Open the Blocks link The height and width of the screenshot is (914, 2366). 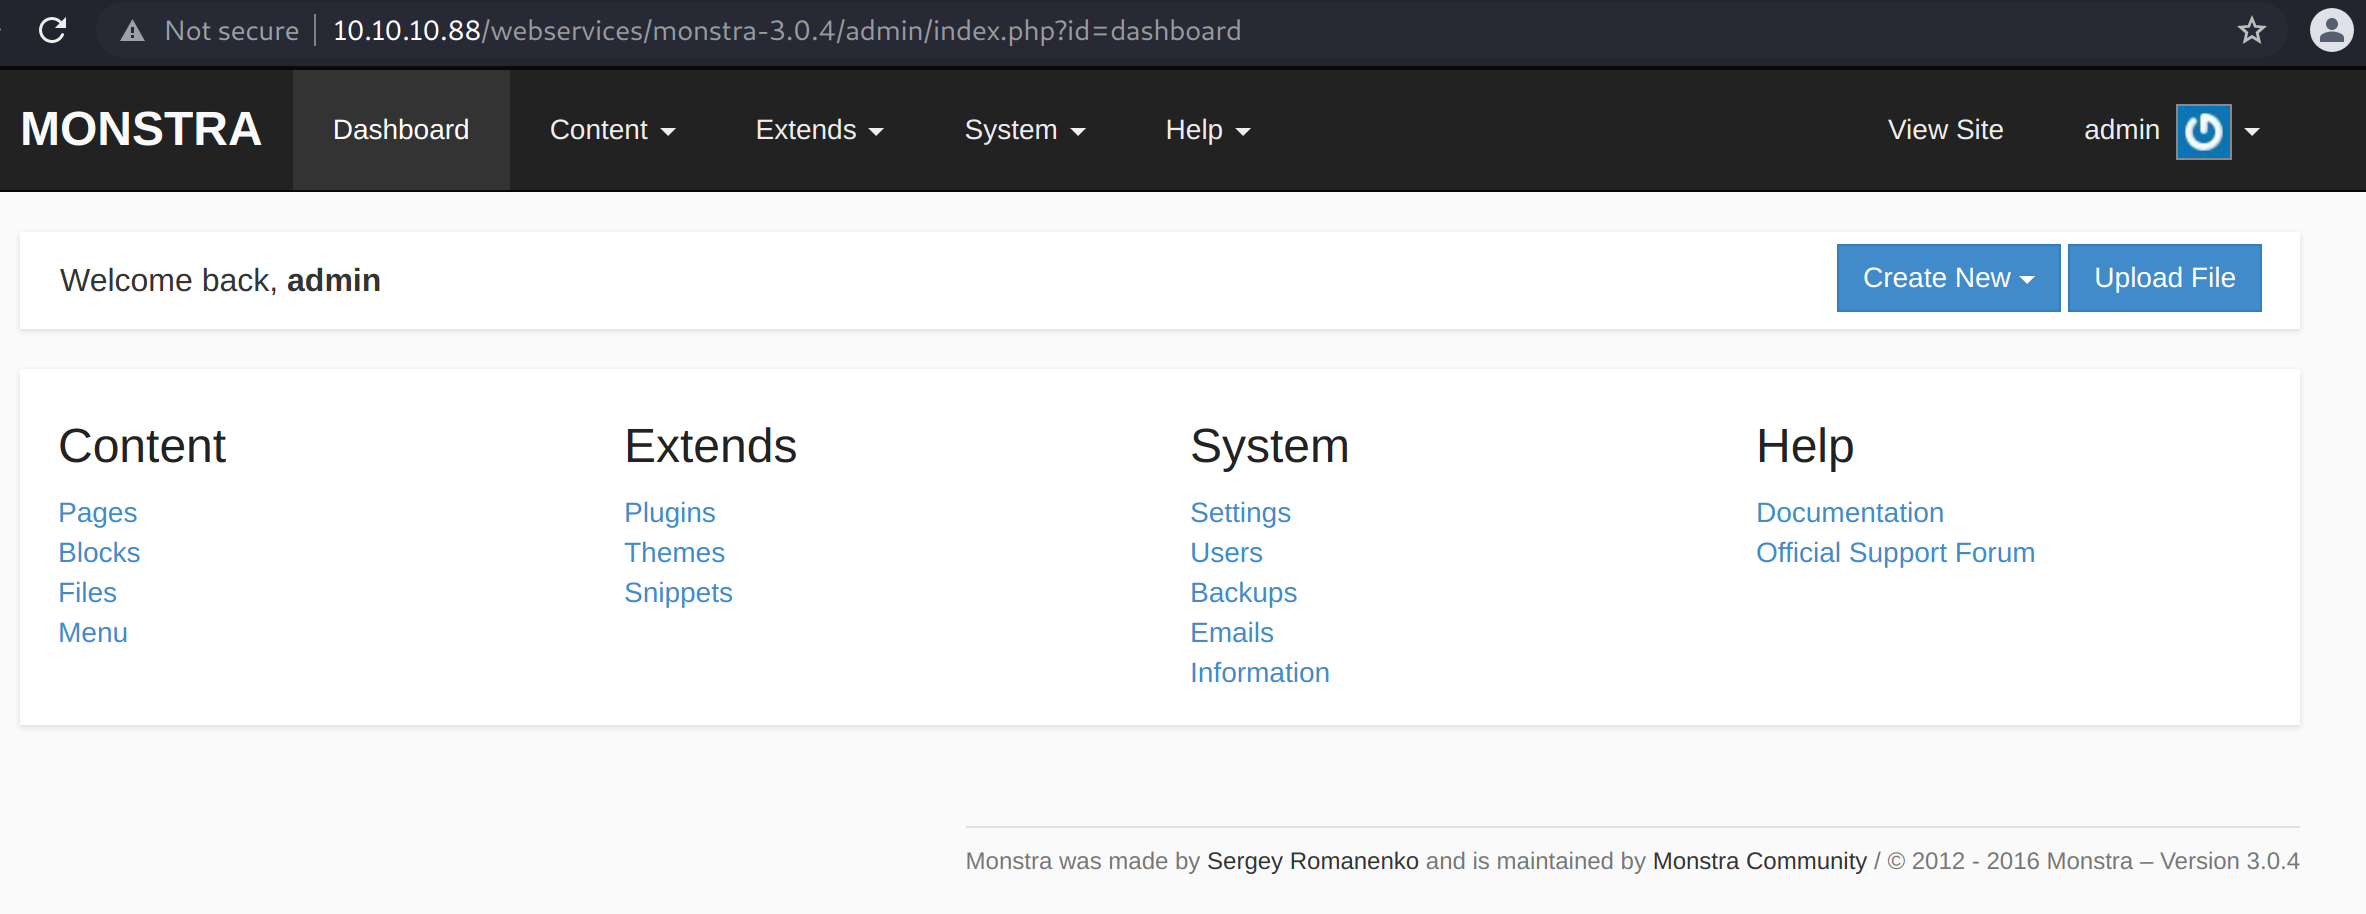99,553
